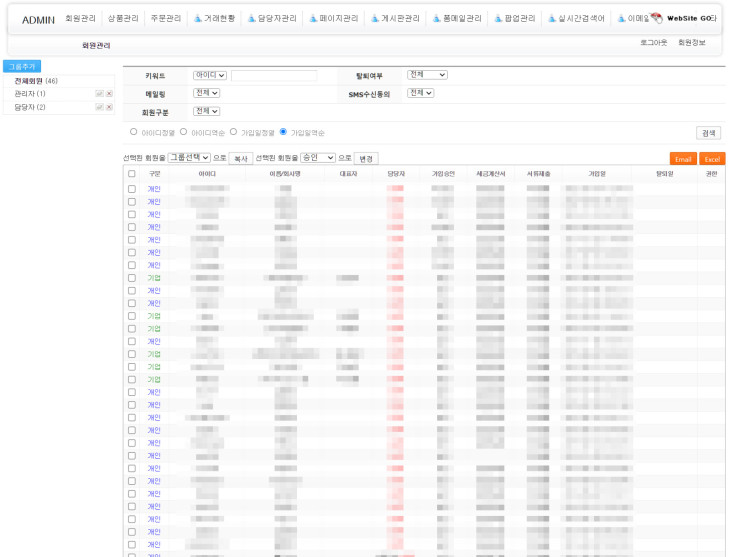The image size is (730, 557).
Task: Click the 검색 search button
Action: pyautogui.click(x=708, y=133)
